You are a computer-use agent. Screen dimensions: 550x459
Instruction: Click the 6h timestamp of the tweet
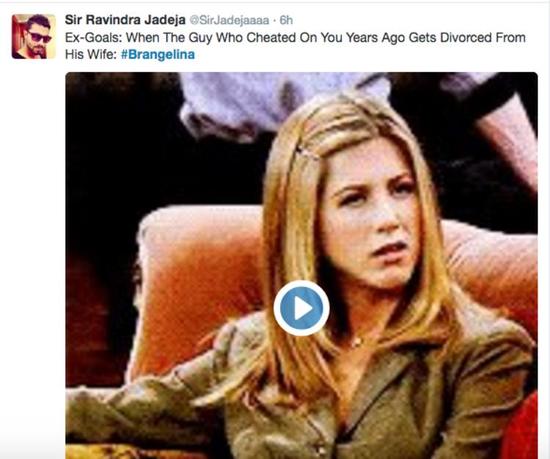(x=286, y=20)
